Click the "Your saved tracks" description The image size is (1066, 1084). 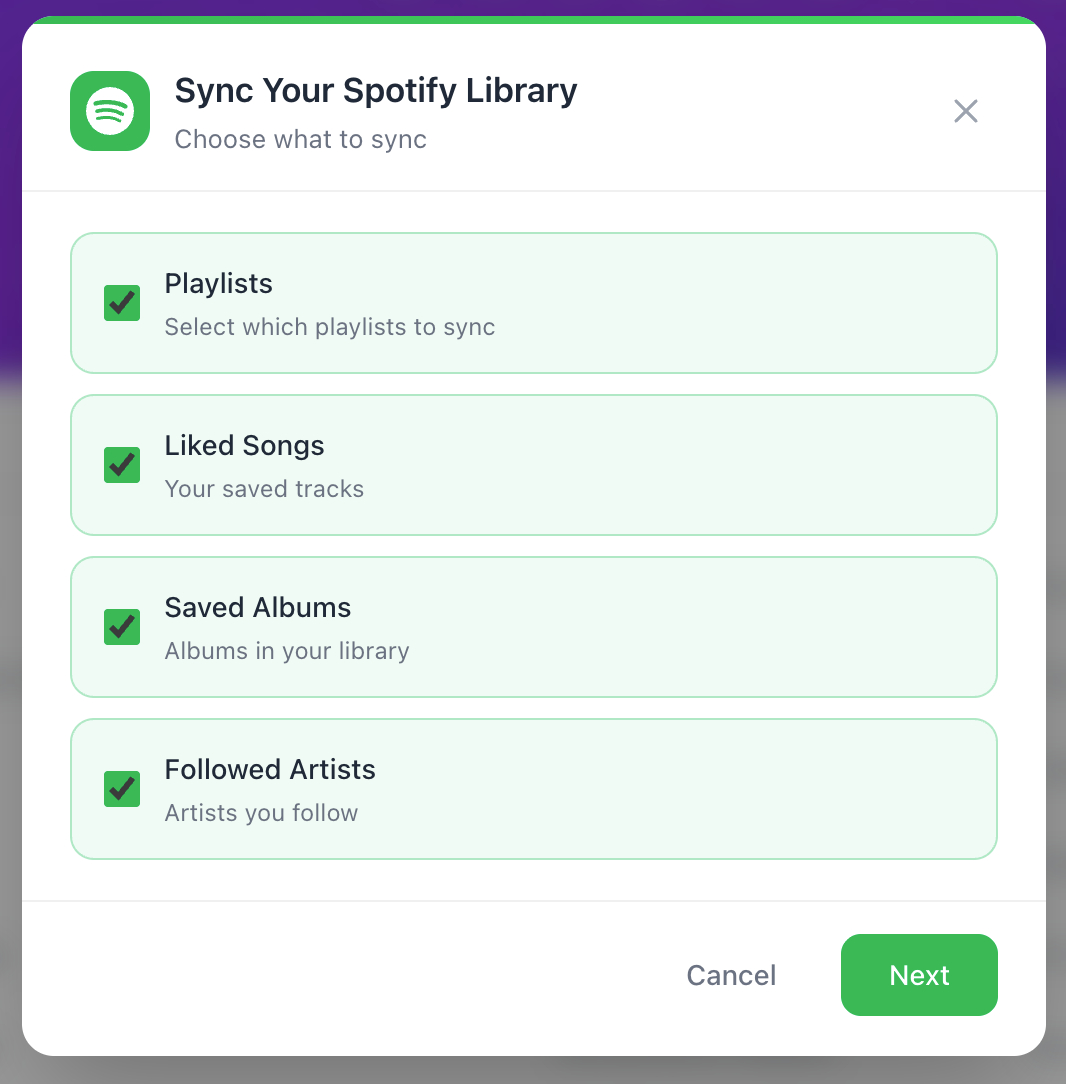click(x=264, y=489)
